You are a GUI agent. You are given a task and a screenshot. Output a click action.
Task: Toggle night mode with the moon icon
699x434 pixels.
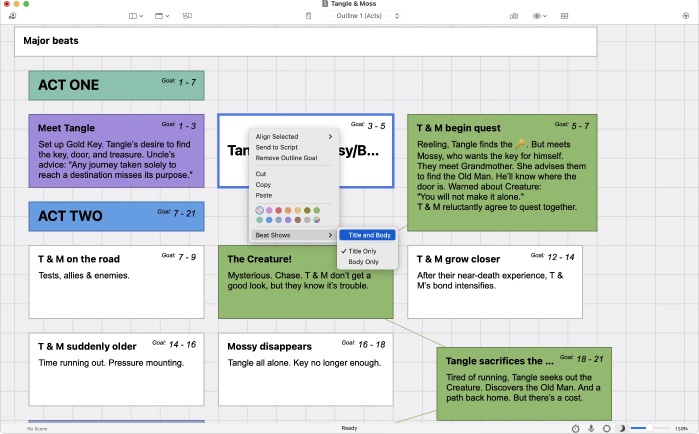(x=622, y=428)
